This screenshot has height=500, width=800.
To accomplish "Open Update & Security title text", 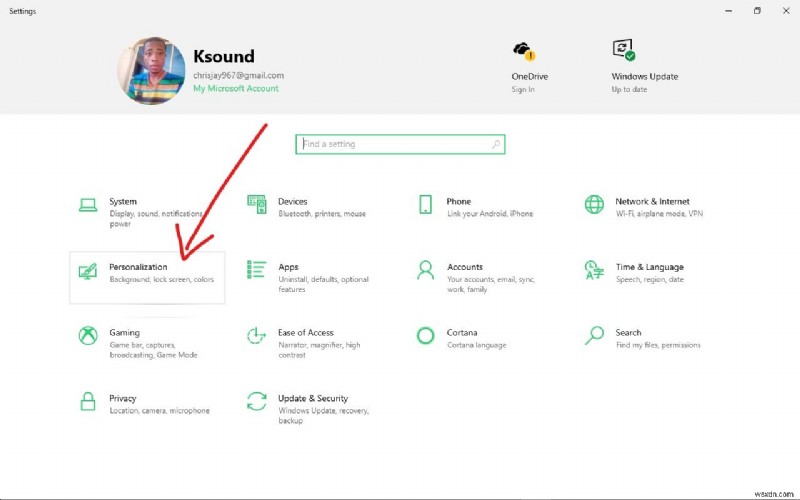I will pyautogui.click(x=313, y=398).
